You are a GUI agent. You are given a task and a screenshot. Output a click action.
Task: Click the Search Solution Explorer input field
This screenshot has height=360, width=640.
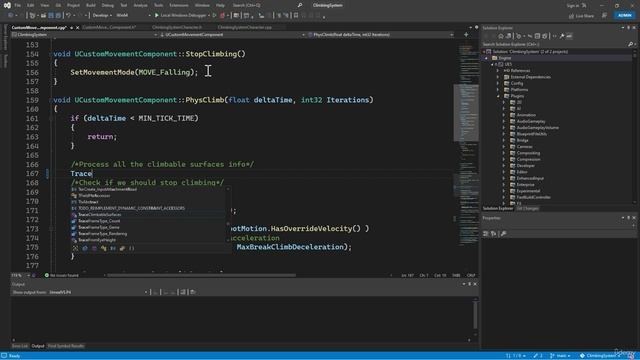(554, 44)
